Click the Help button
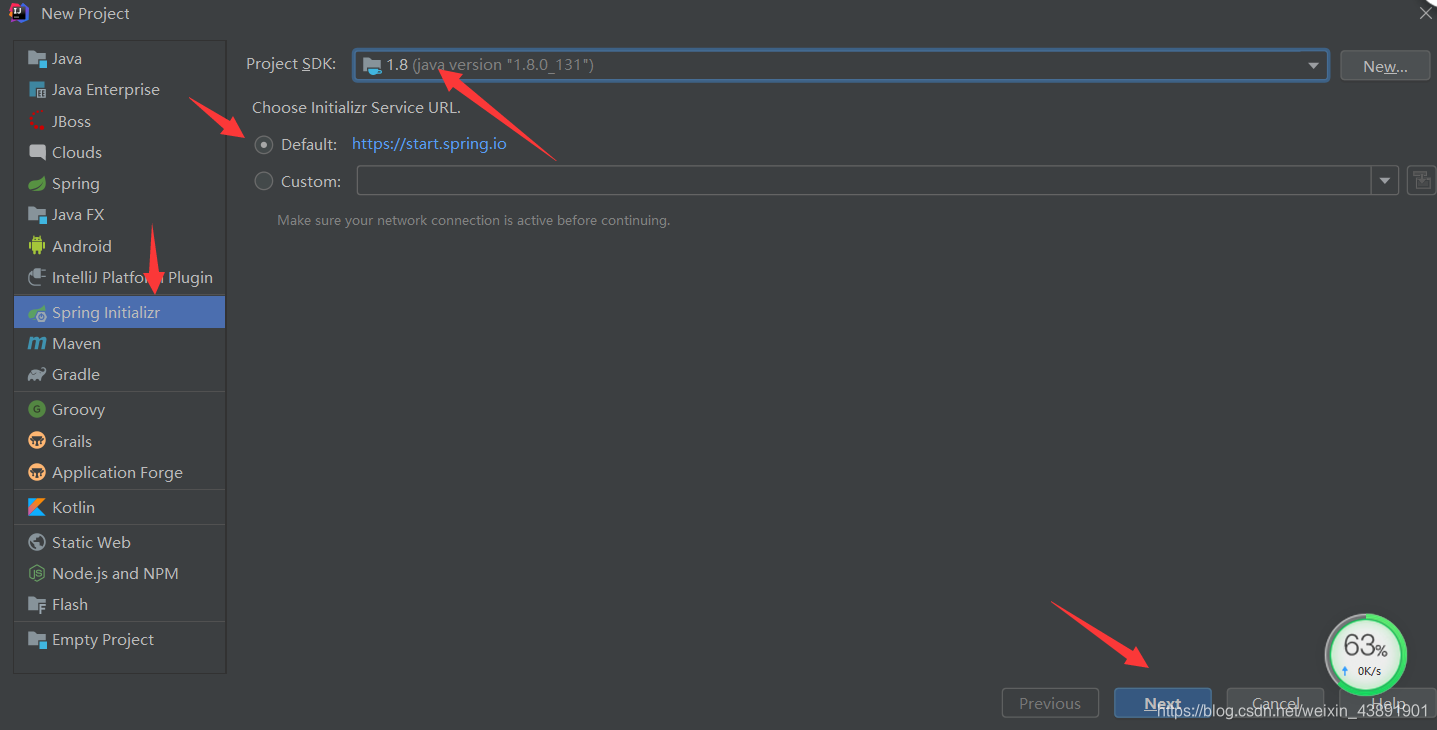The image size is (1437, 730). pyautogui.click(x=1388, y=703)
